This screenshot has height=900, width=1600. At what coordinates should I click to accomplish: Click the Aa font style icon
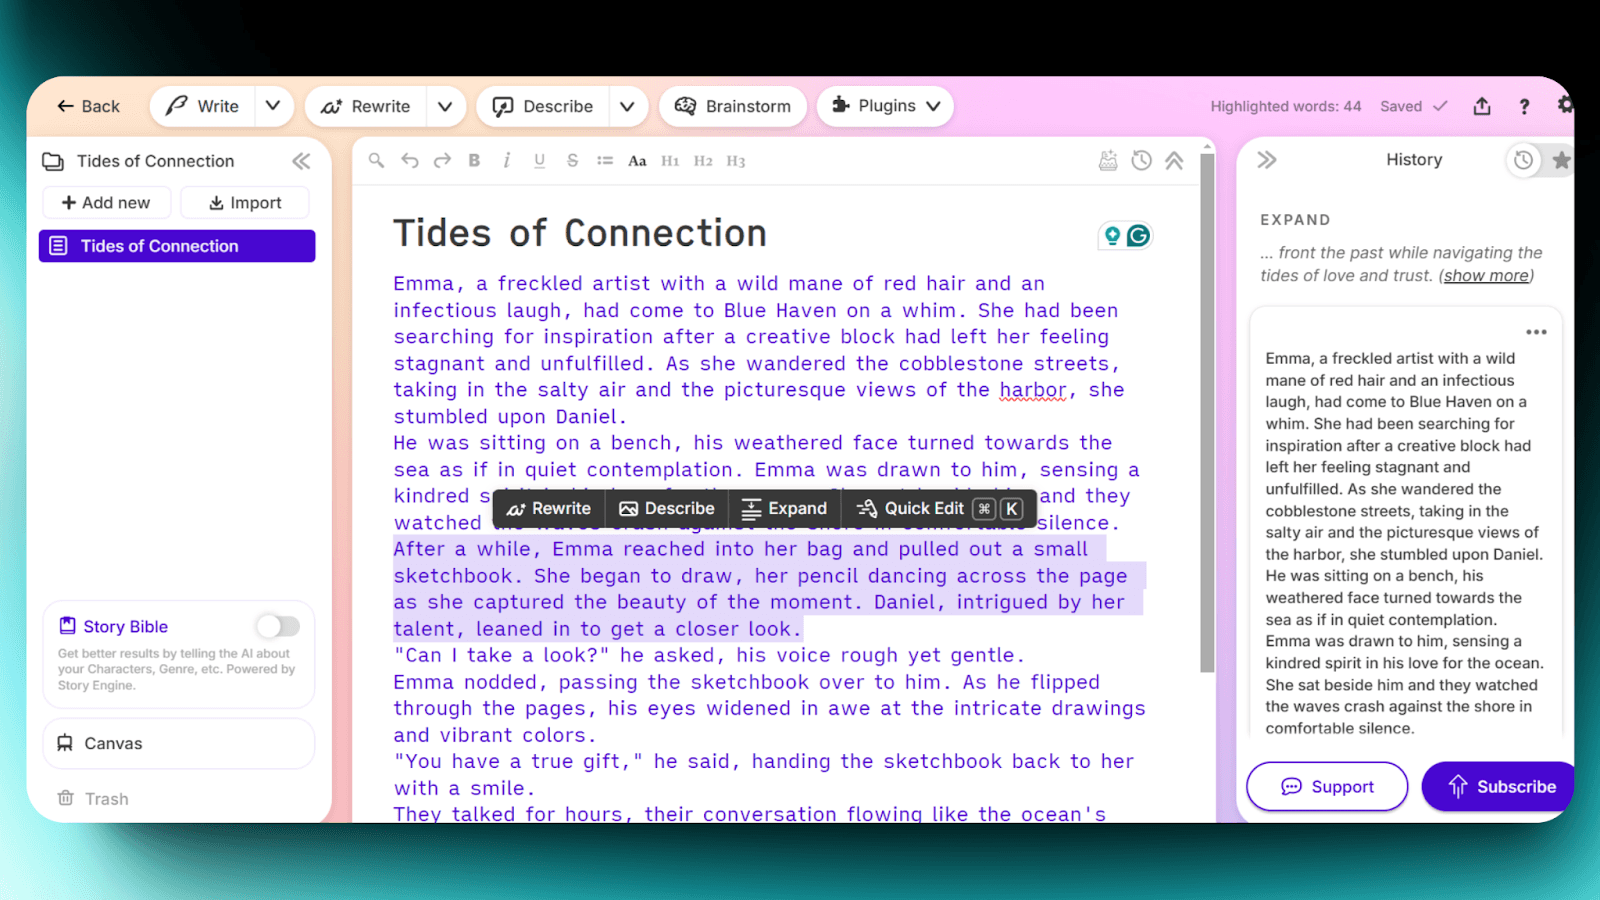pos(637,161)
